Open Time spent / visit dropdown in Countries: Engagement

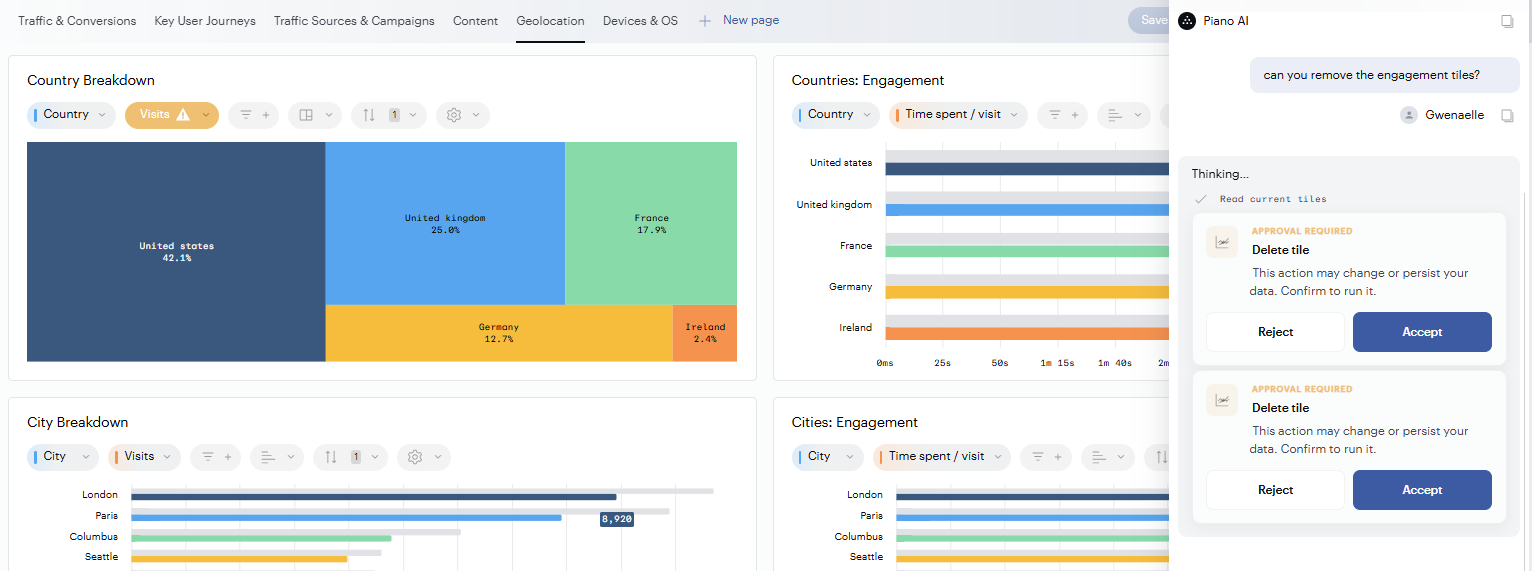coord(958,115)
